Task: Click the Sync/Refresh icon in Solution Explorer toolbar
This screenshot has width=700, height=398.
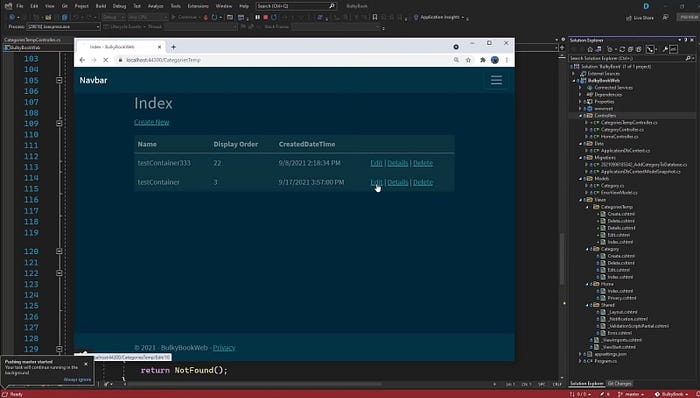Action: tap(622, 50)
